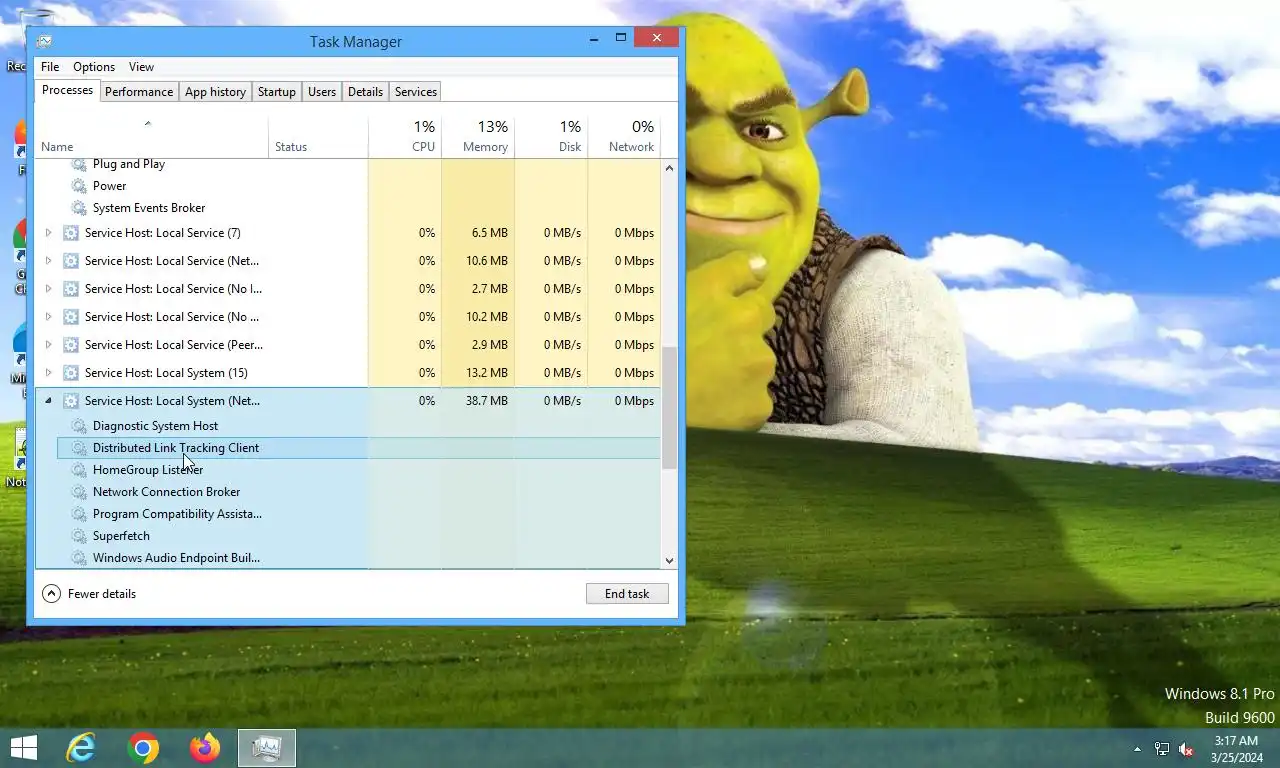Select Distributed Link Tracking Client service
This screenshot has width=1280, height=768.
tap(359, 448)
